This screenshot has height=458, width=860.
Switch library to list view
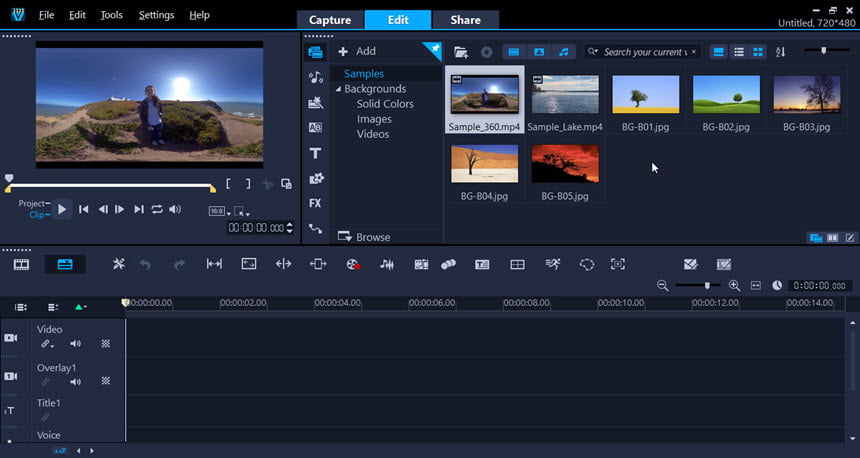(739, 52)
